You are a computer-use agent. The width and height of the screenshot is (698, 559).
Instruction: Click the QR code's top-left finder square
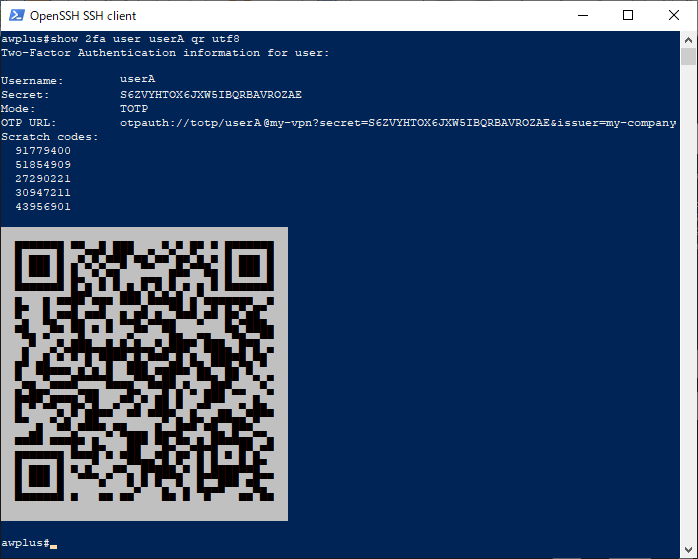point(40,268)
